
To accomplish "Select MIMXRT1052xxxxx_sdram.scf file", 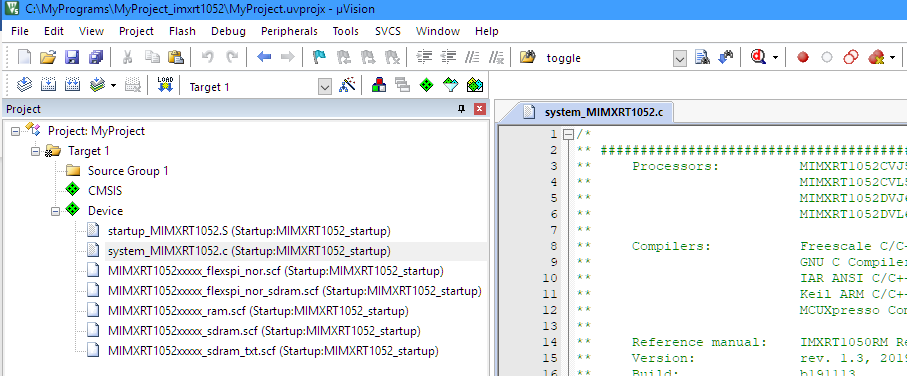I will pyautogui.click(x=264, y=331).
